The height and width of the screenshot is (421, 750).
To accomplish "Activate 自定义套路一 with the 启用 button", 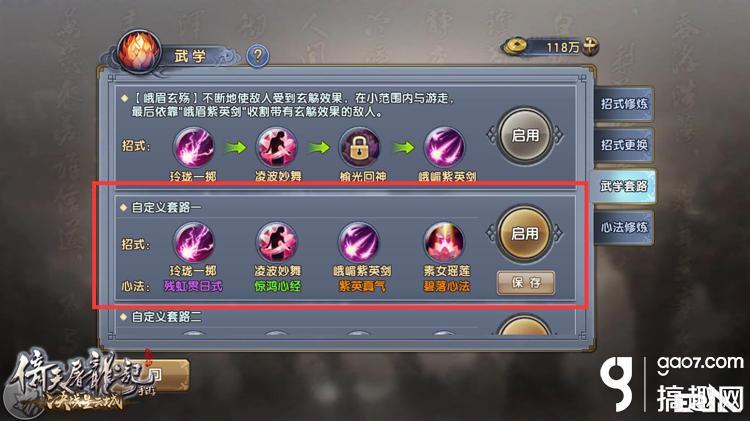I will (525, 233).
